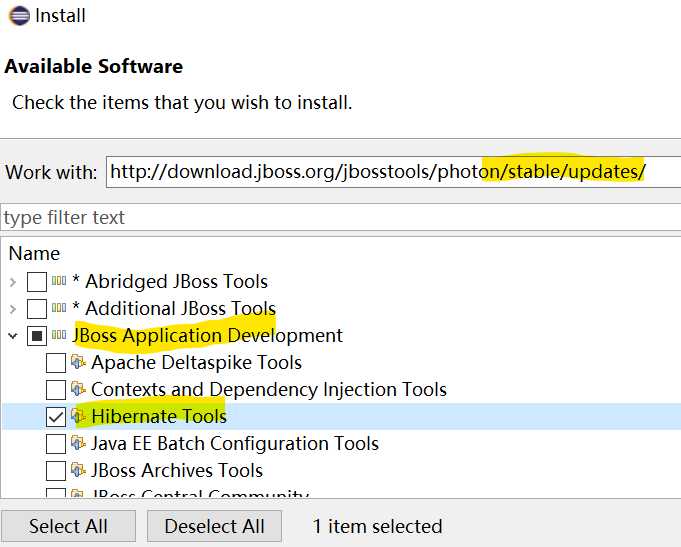
Task: Check the JBoss Archives Tools checkbox
Action: tap(56, 471)
